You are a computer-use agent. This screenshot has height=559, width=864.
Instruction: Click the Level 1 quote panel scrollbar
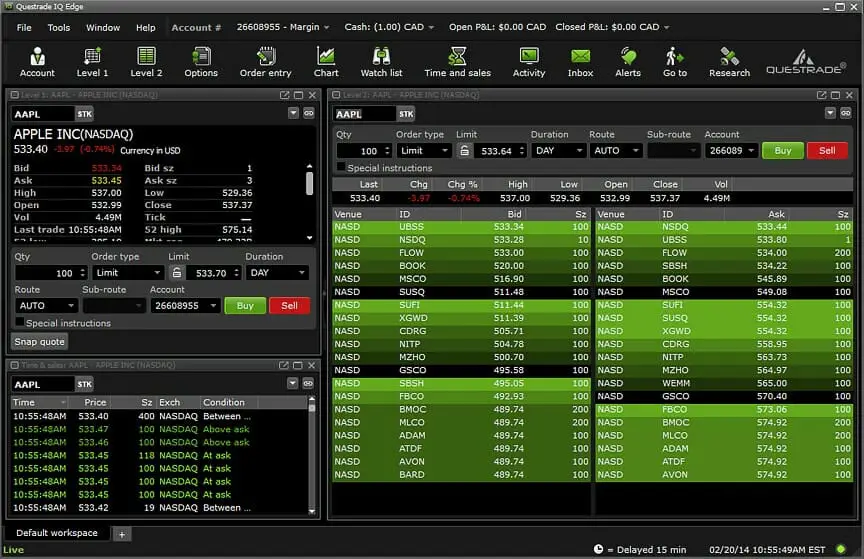pos(309,182)
